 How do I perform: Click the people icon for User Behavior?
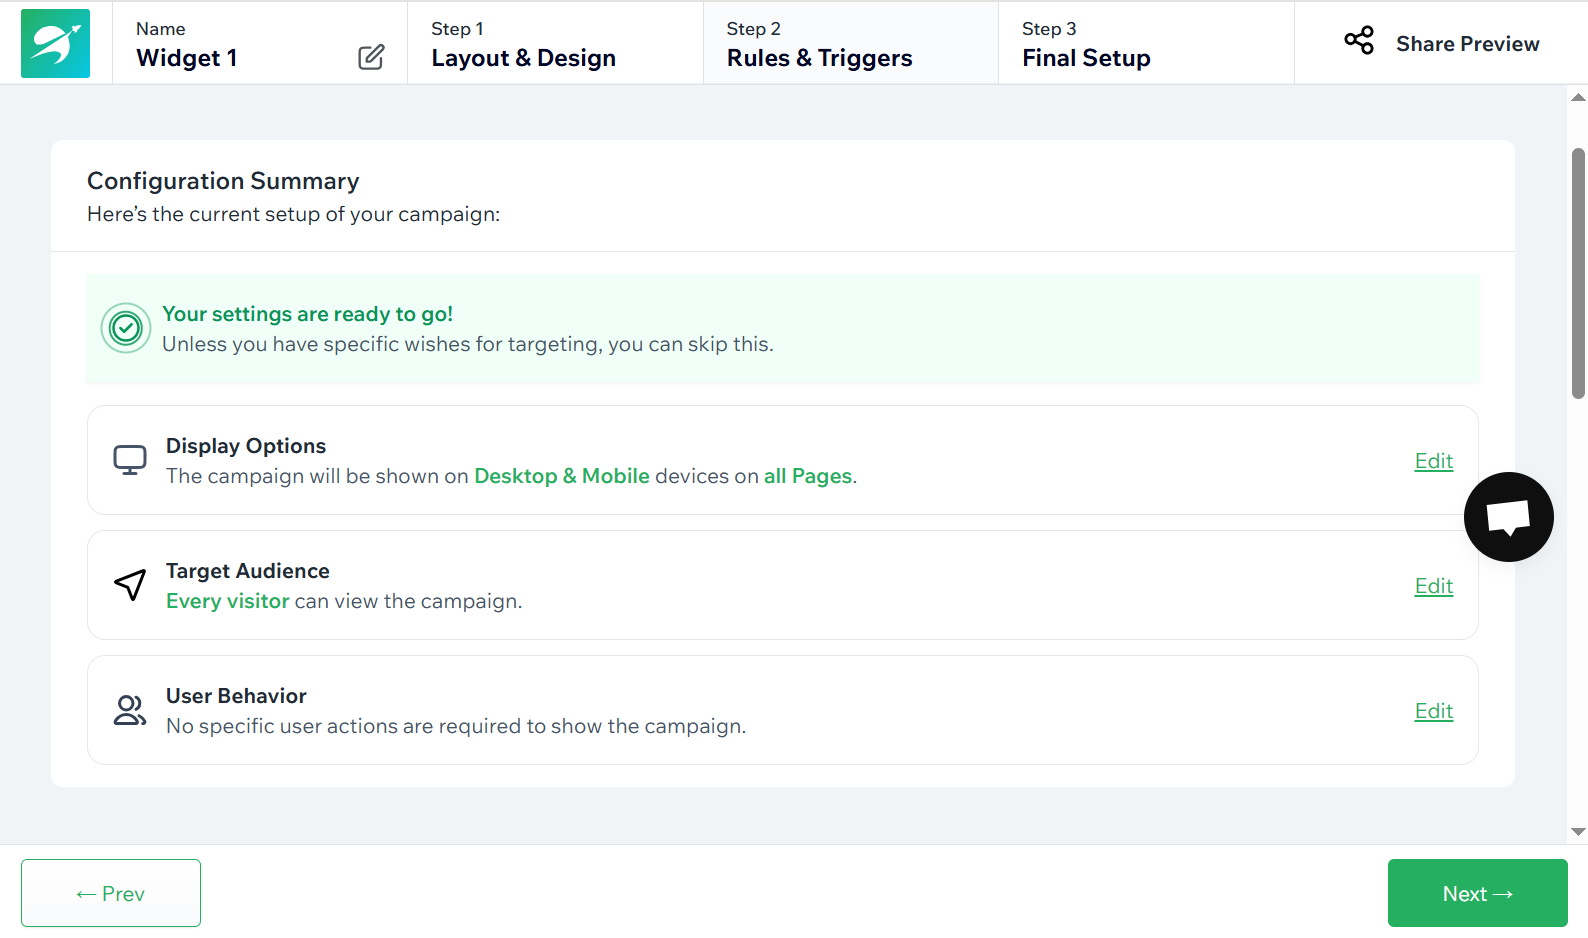click(130, 710)
